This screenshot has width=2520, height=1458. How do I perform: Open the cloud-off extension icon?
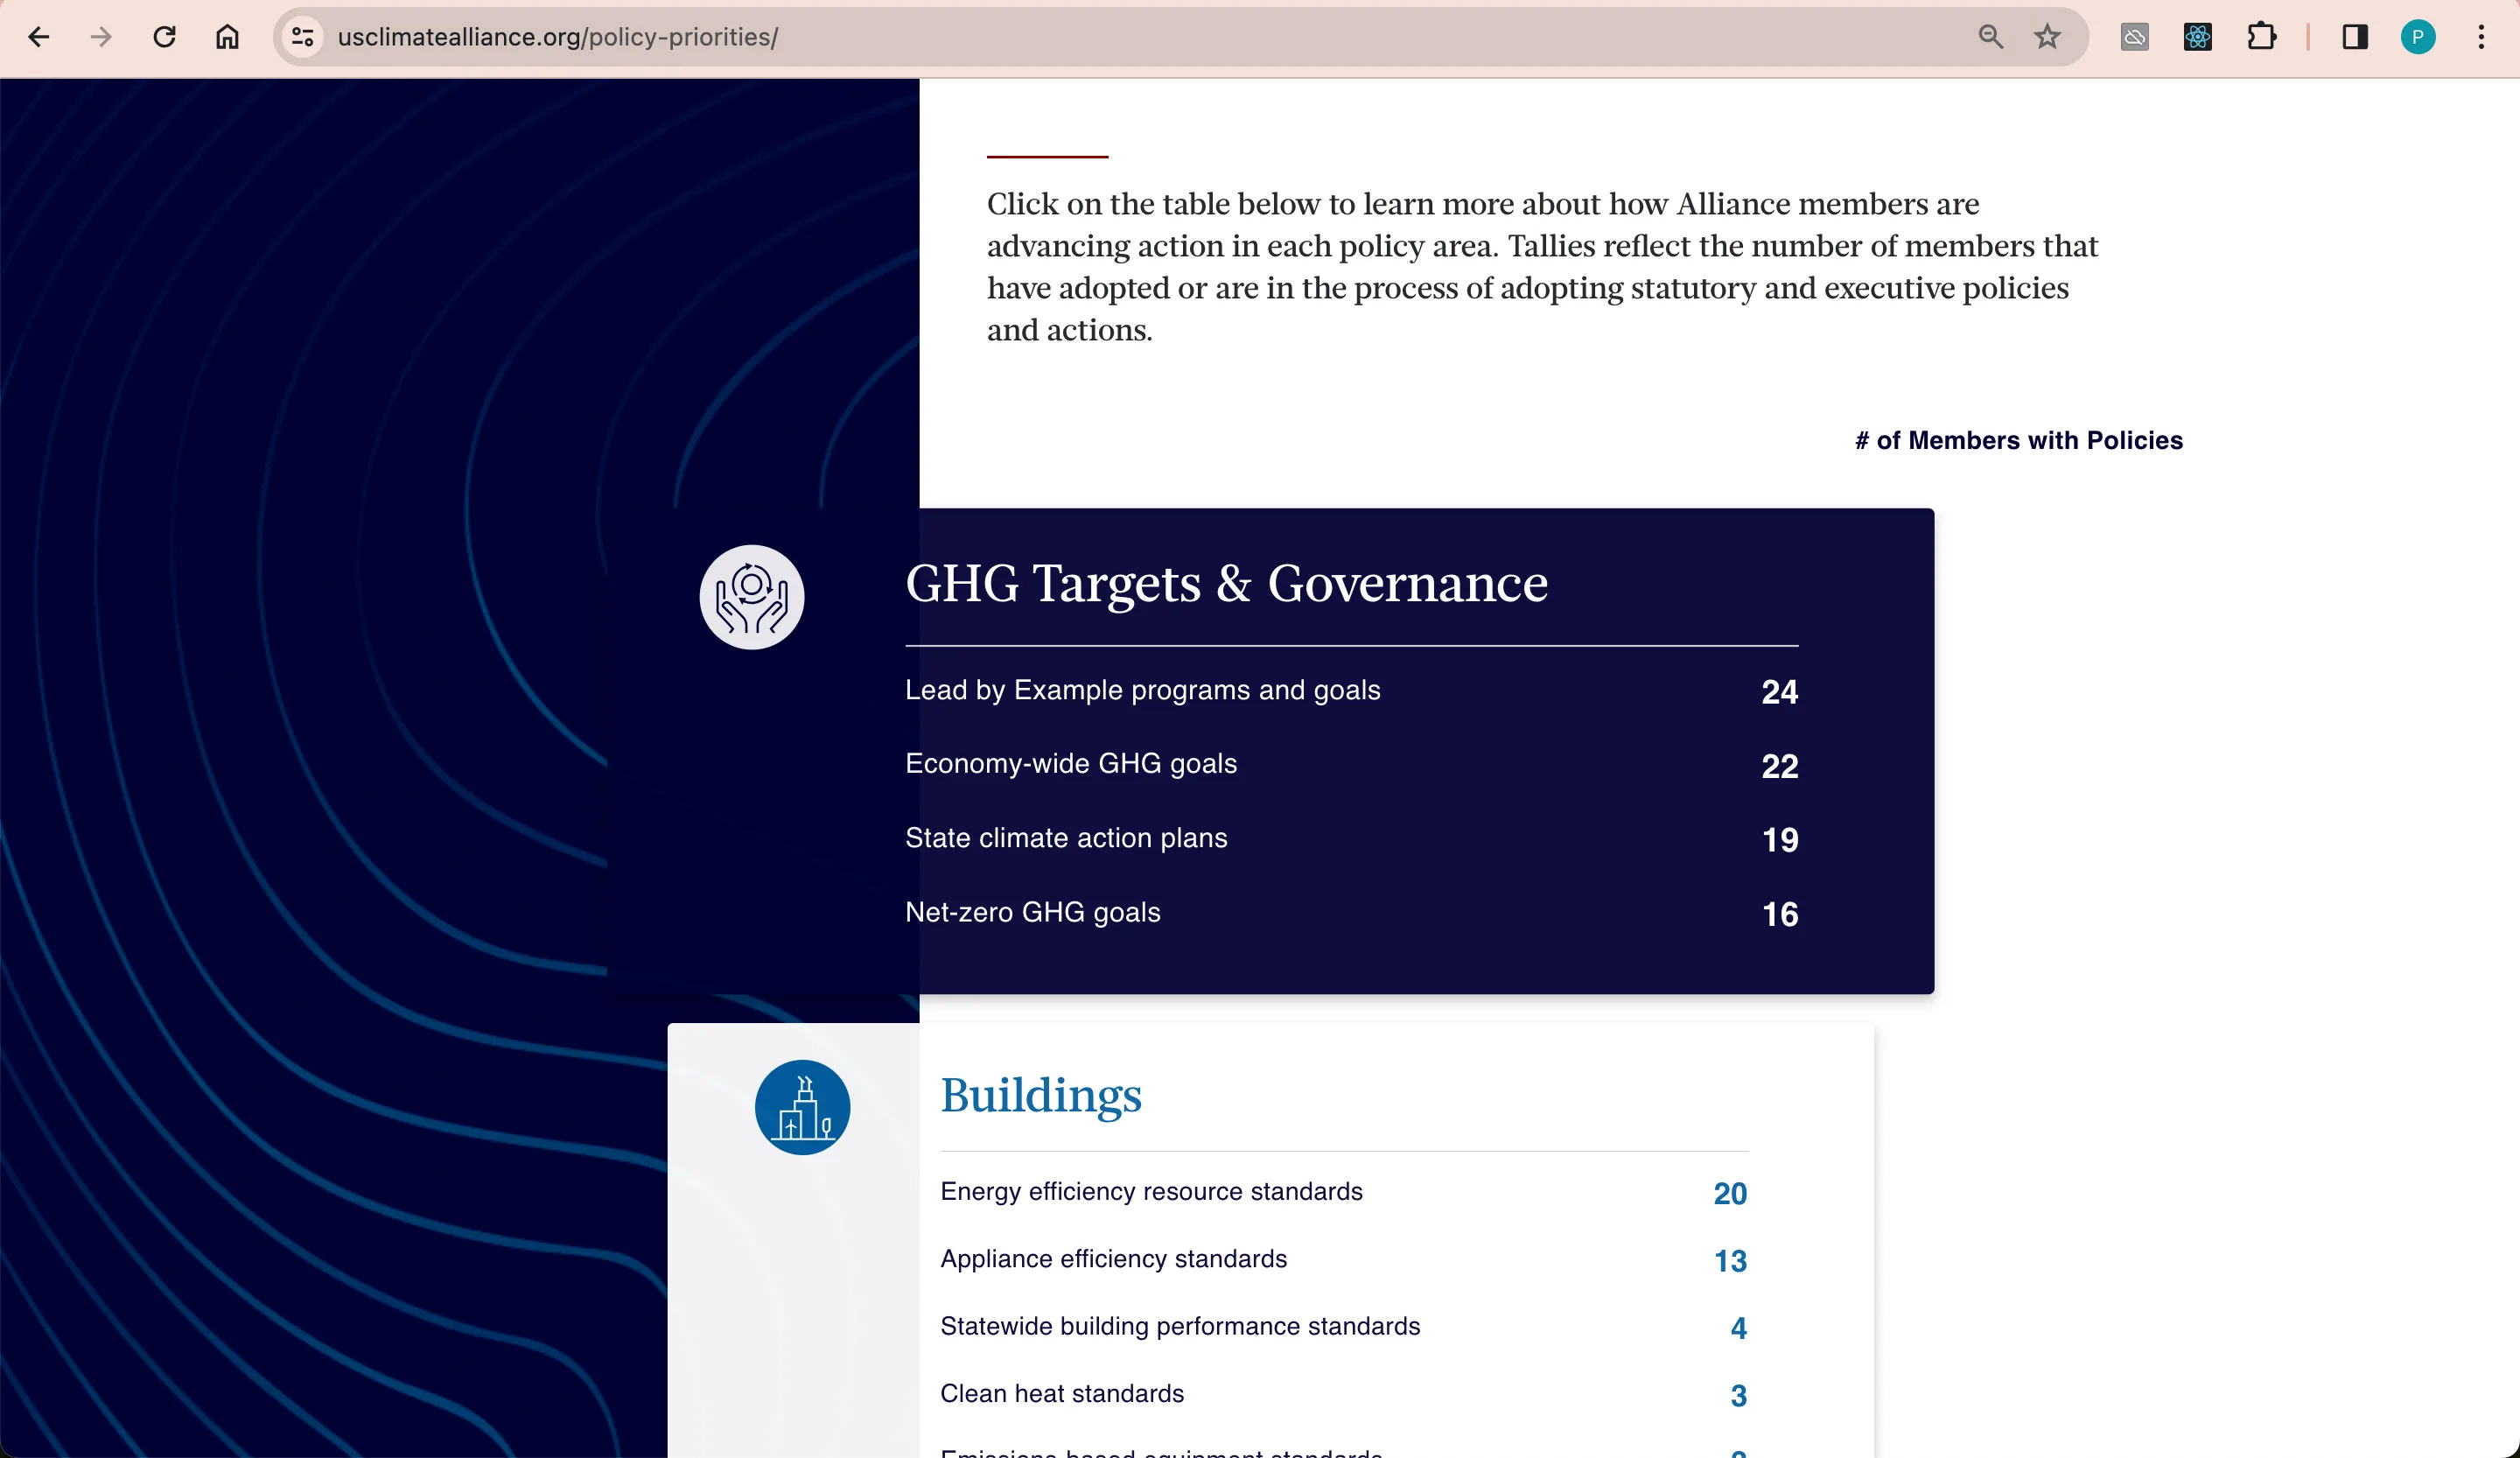click(2134, 37)
